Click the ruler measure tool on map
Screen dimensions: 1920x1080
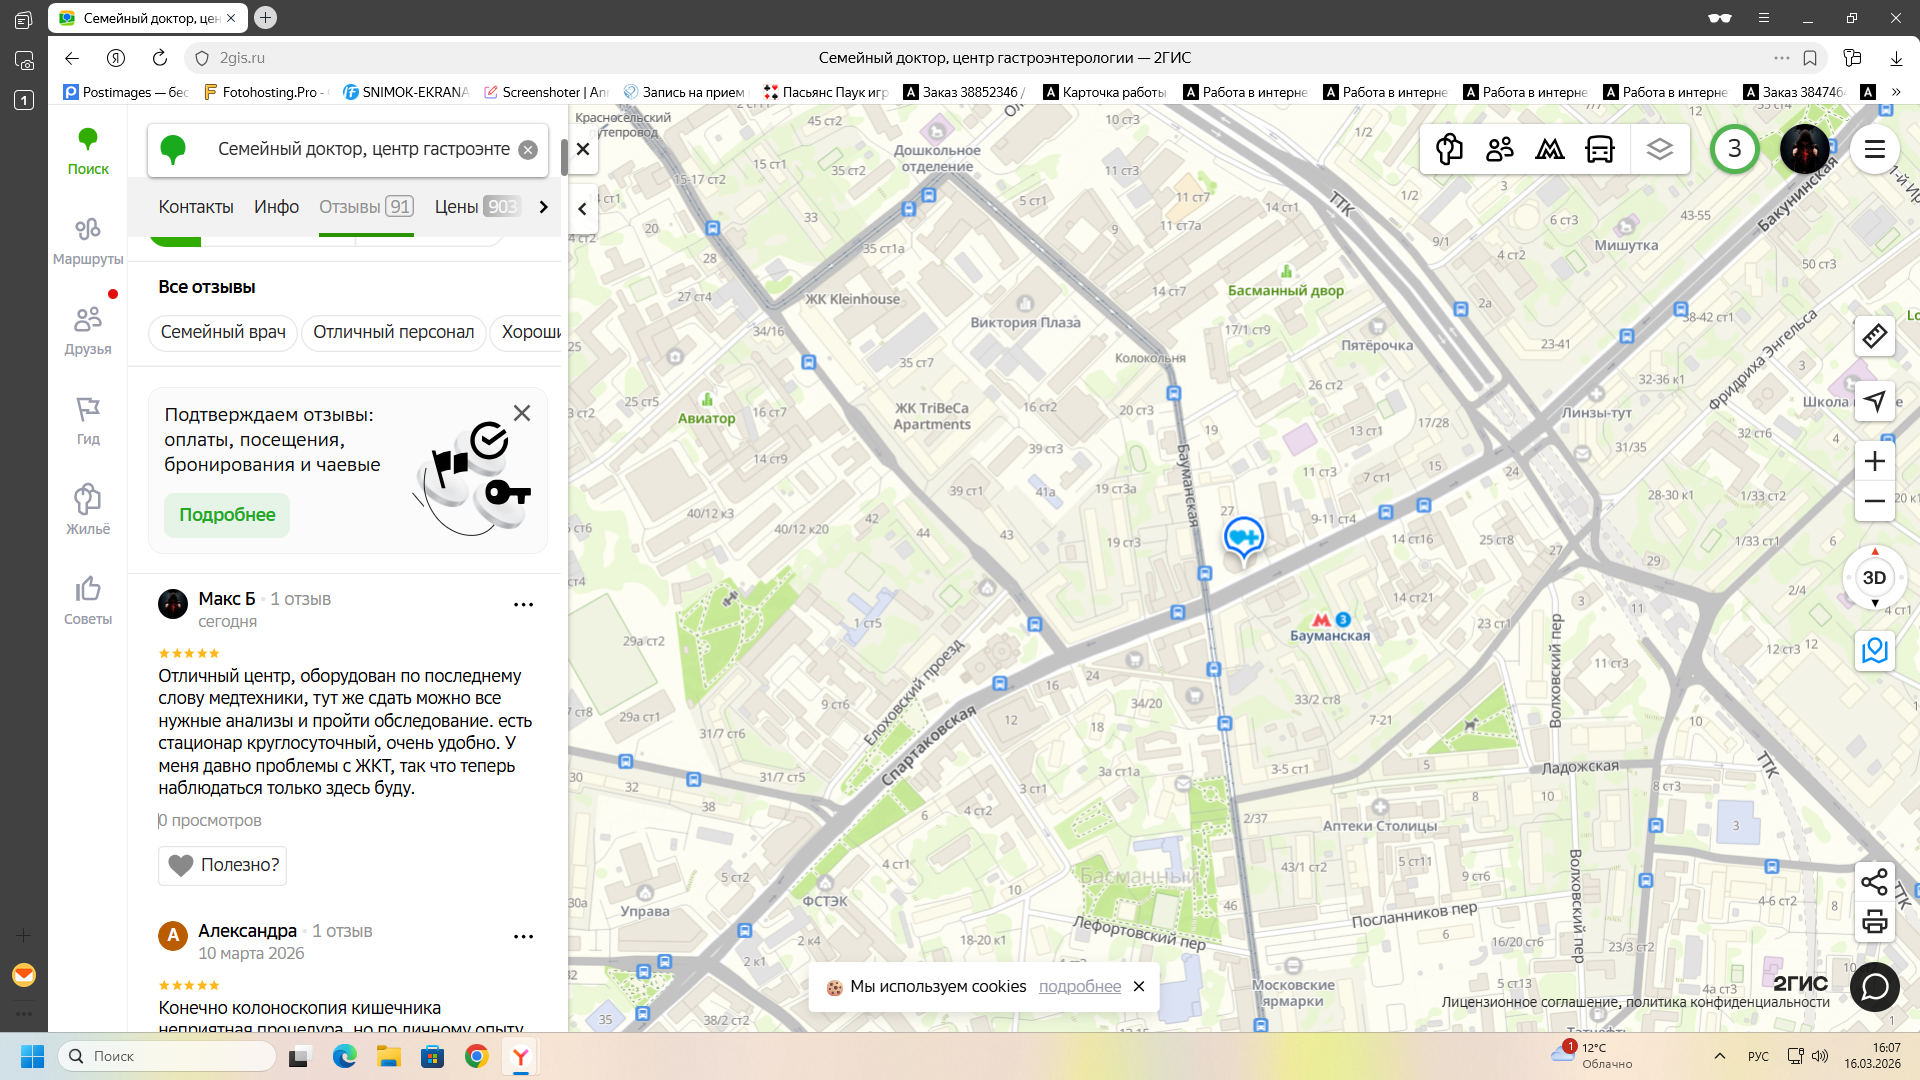tap(1874, 336)
